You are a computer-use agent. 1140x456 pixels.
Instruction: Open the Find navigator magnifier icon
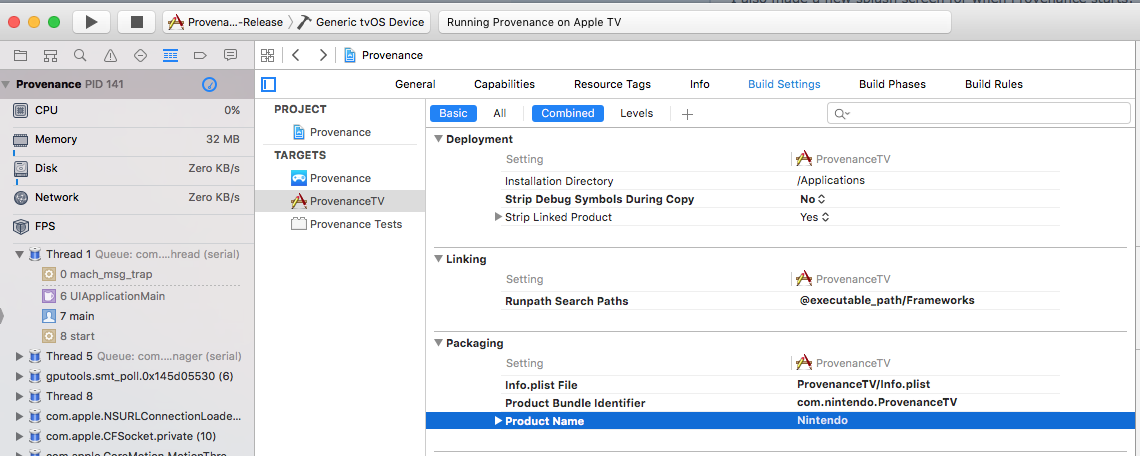(79, 55)
